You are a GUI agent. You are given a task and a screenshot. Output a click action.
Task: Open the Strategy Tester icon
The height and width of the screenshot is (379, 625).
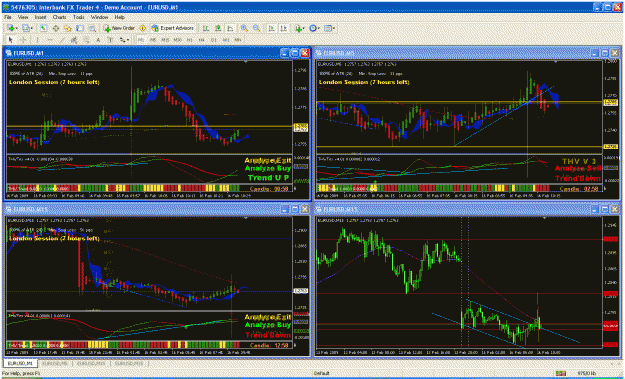[x=92, y=28]
